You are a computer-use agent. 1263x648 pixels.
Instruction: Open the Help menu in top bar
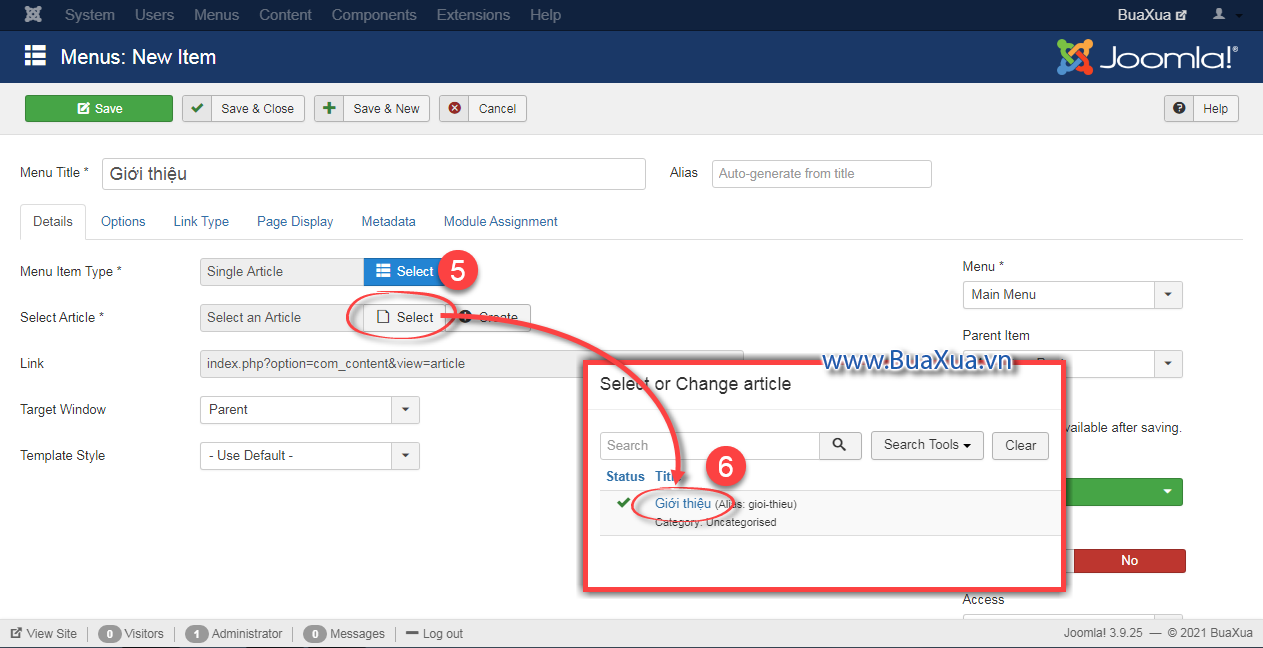pyautogui.click(x=545, y=15)
